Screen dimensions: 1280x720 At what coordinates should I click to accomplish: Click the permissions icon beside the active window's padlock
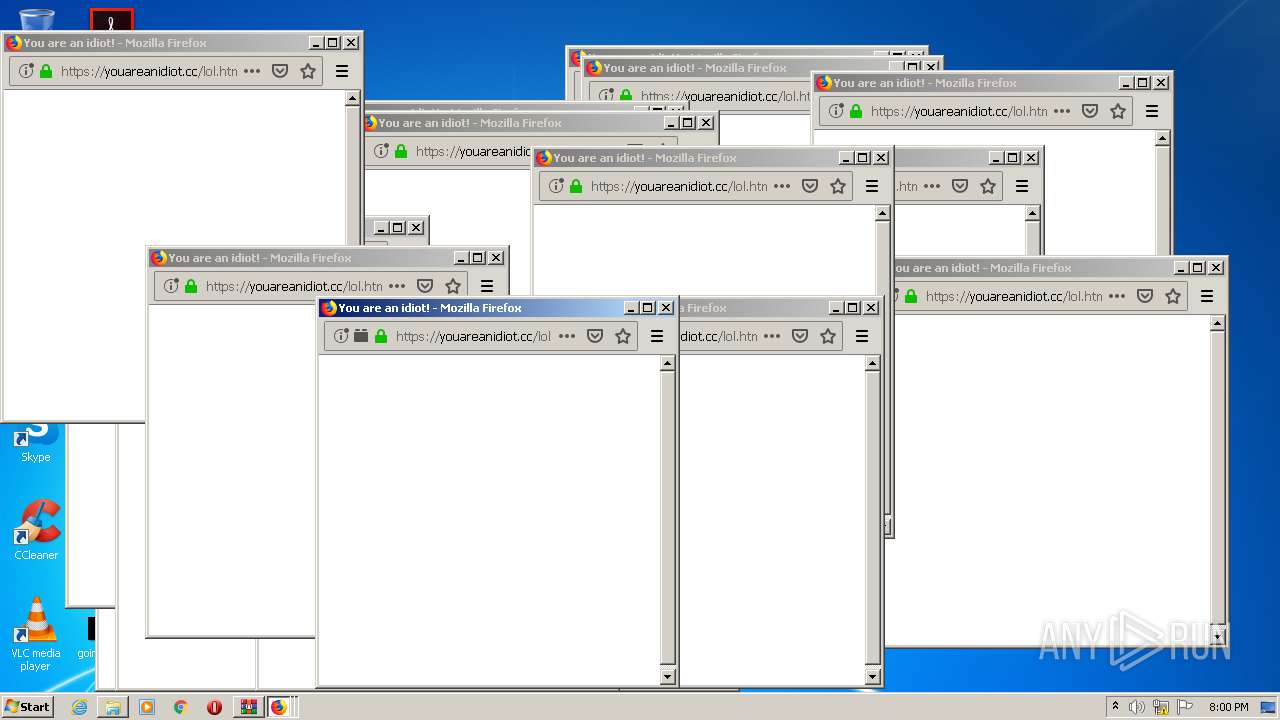pos(361,336)
